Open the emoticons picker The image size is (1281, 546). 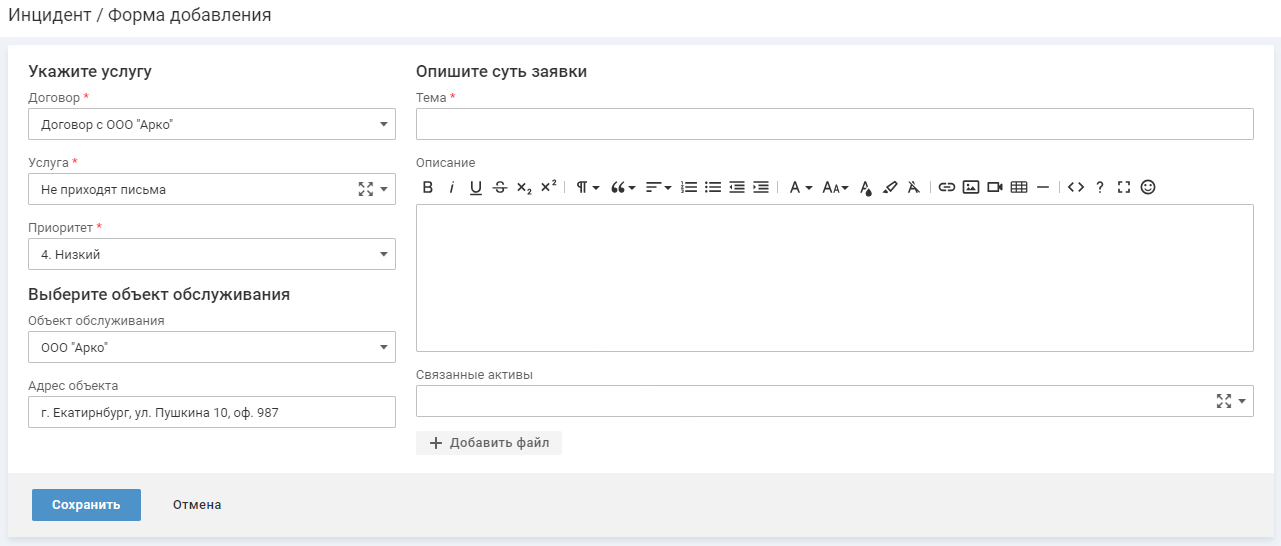pos(1148,187)
